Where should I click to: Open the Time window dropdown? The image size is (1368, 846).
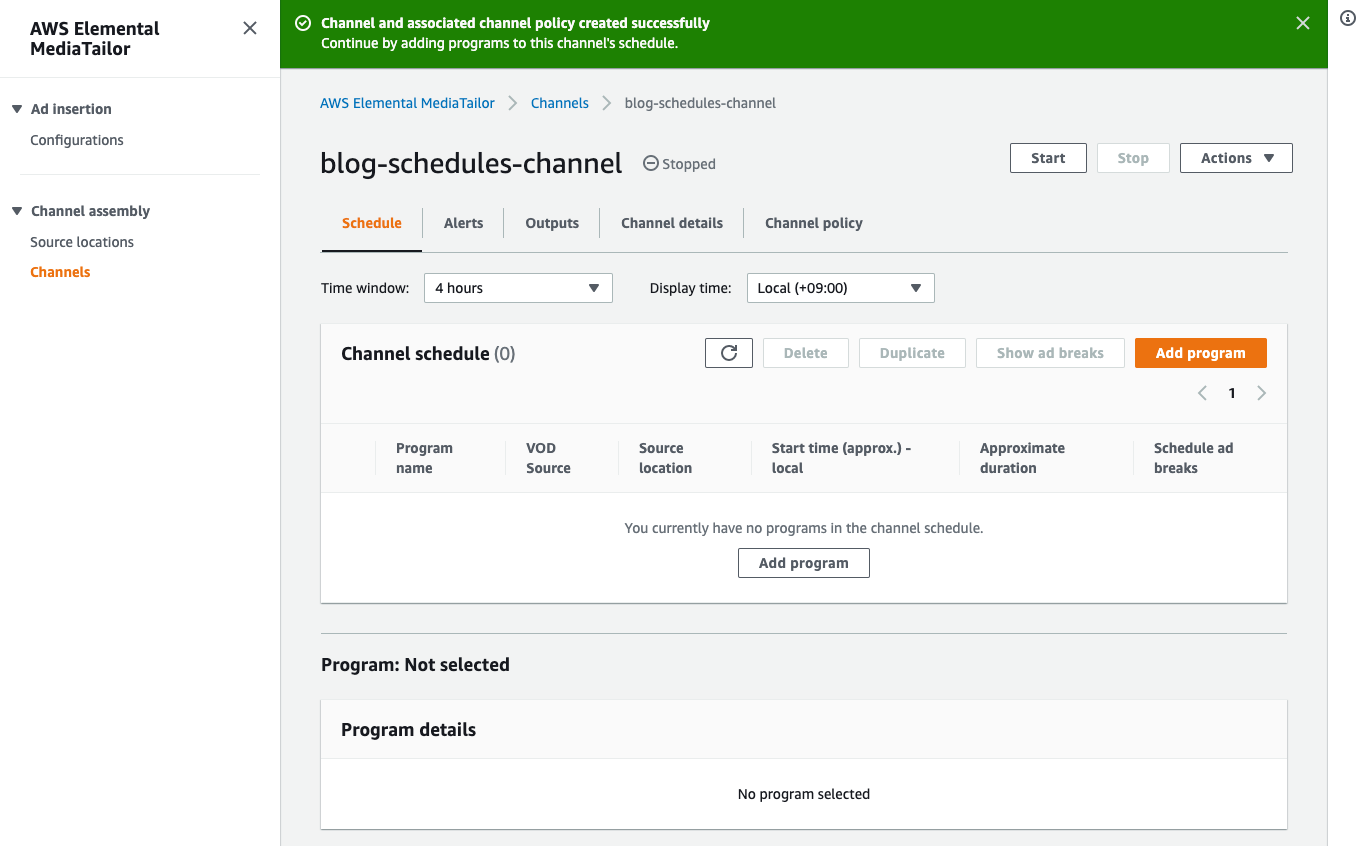pyautogui.click(x=517, y=288)
